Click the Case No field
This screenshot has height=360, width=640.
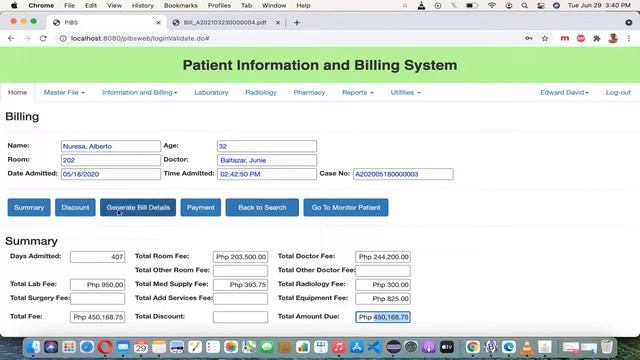coord(403,174)
